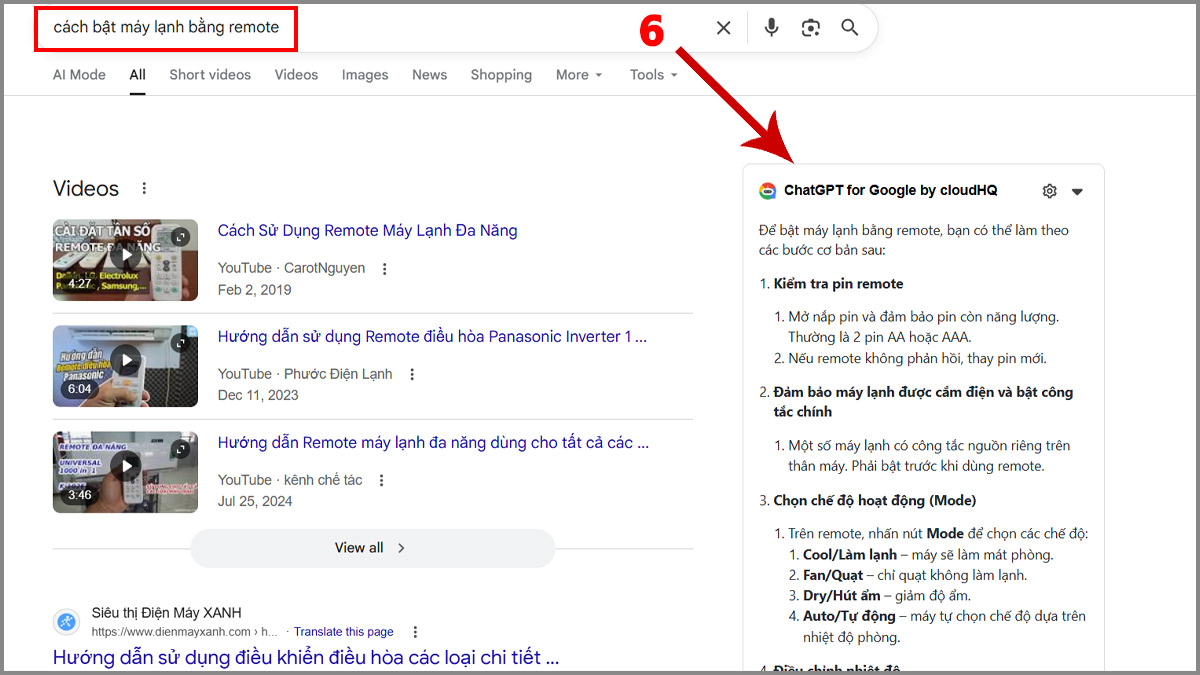Click the Siêu thị Điện Máy XANH site name

click(x=167, y=613)
